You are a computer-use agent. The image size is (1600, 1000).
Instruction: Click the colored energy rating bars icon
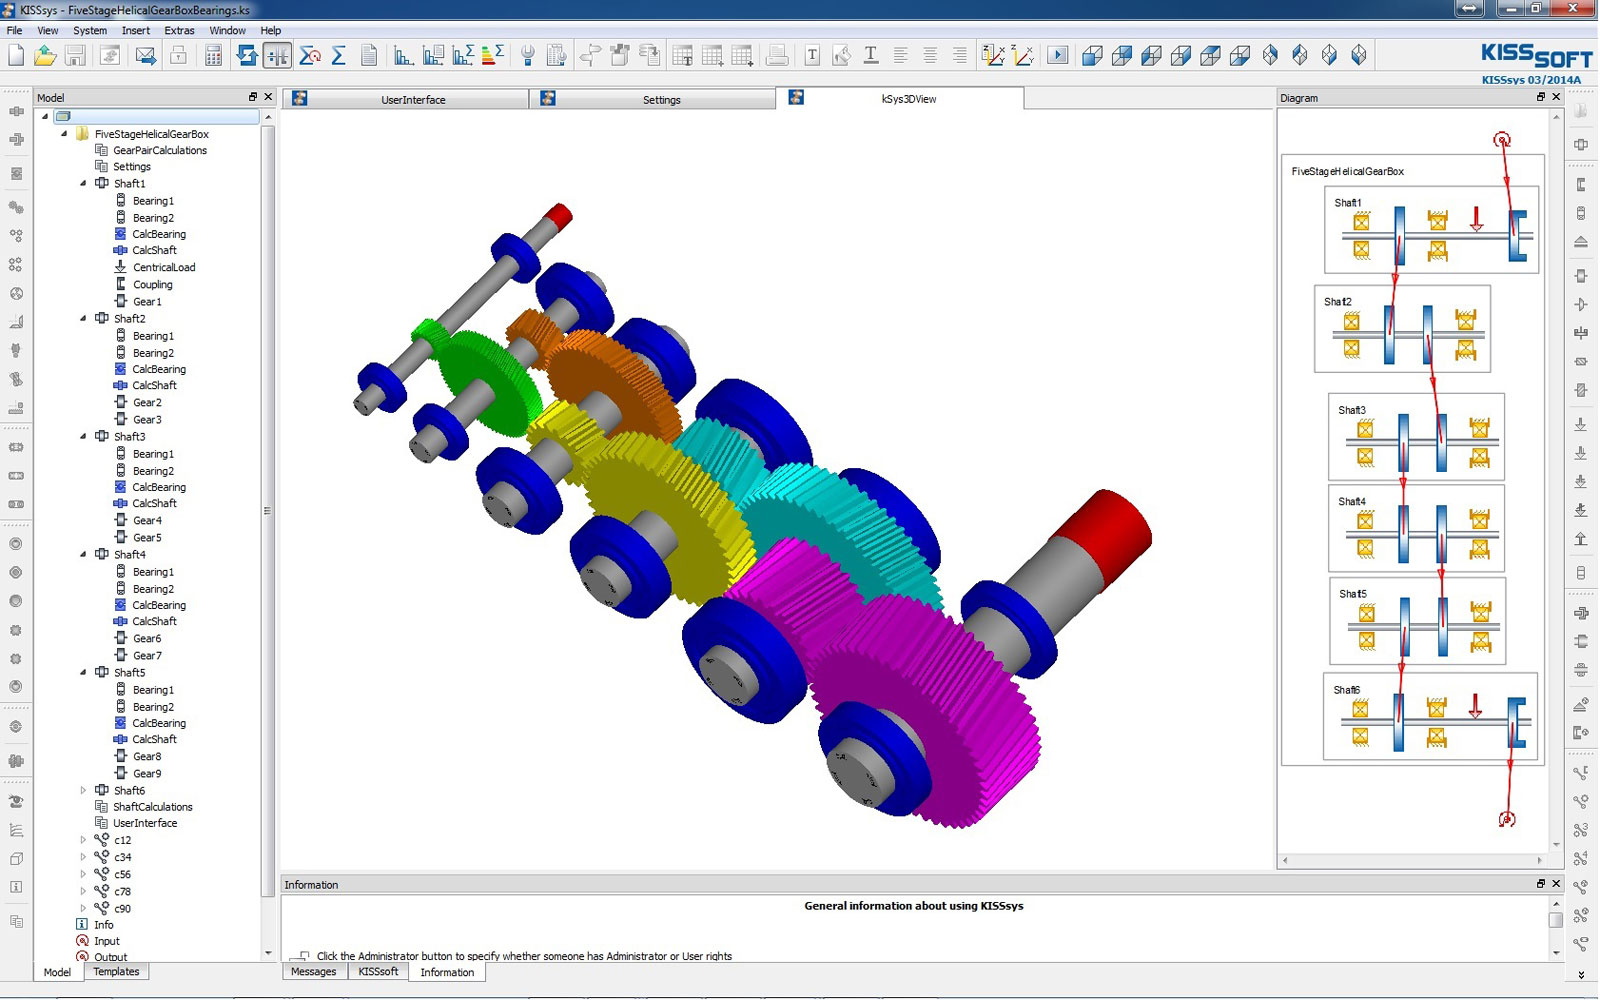[x=492, y=56]
